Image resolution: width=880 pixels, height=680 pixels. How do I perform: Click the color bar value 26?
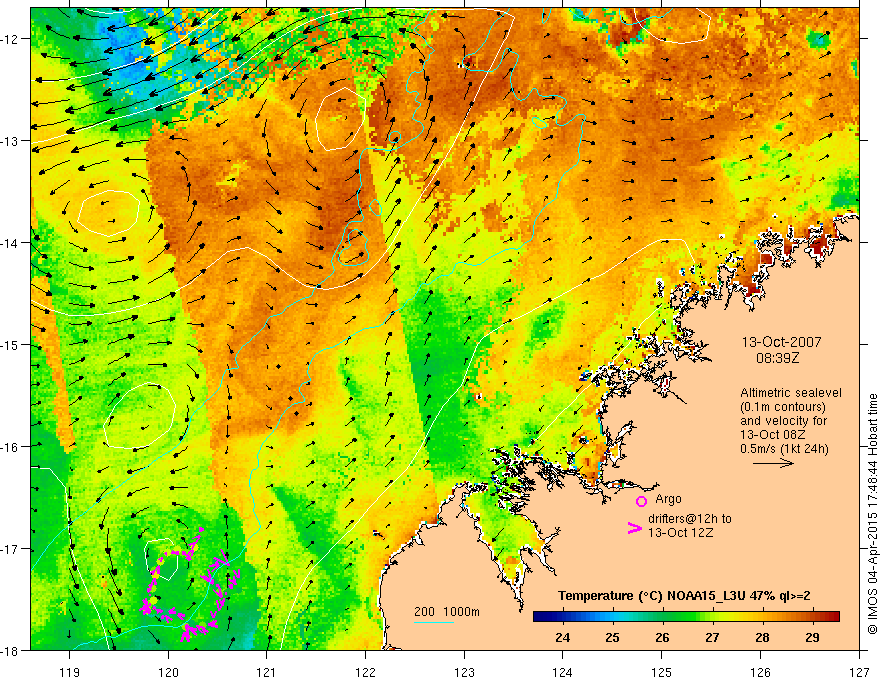pyautogui.click(x=662, y=637)
